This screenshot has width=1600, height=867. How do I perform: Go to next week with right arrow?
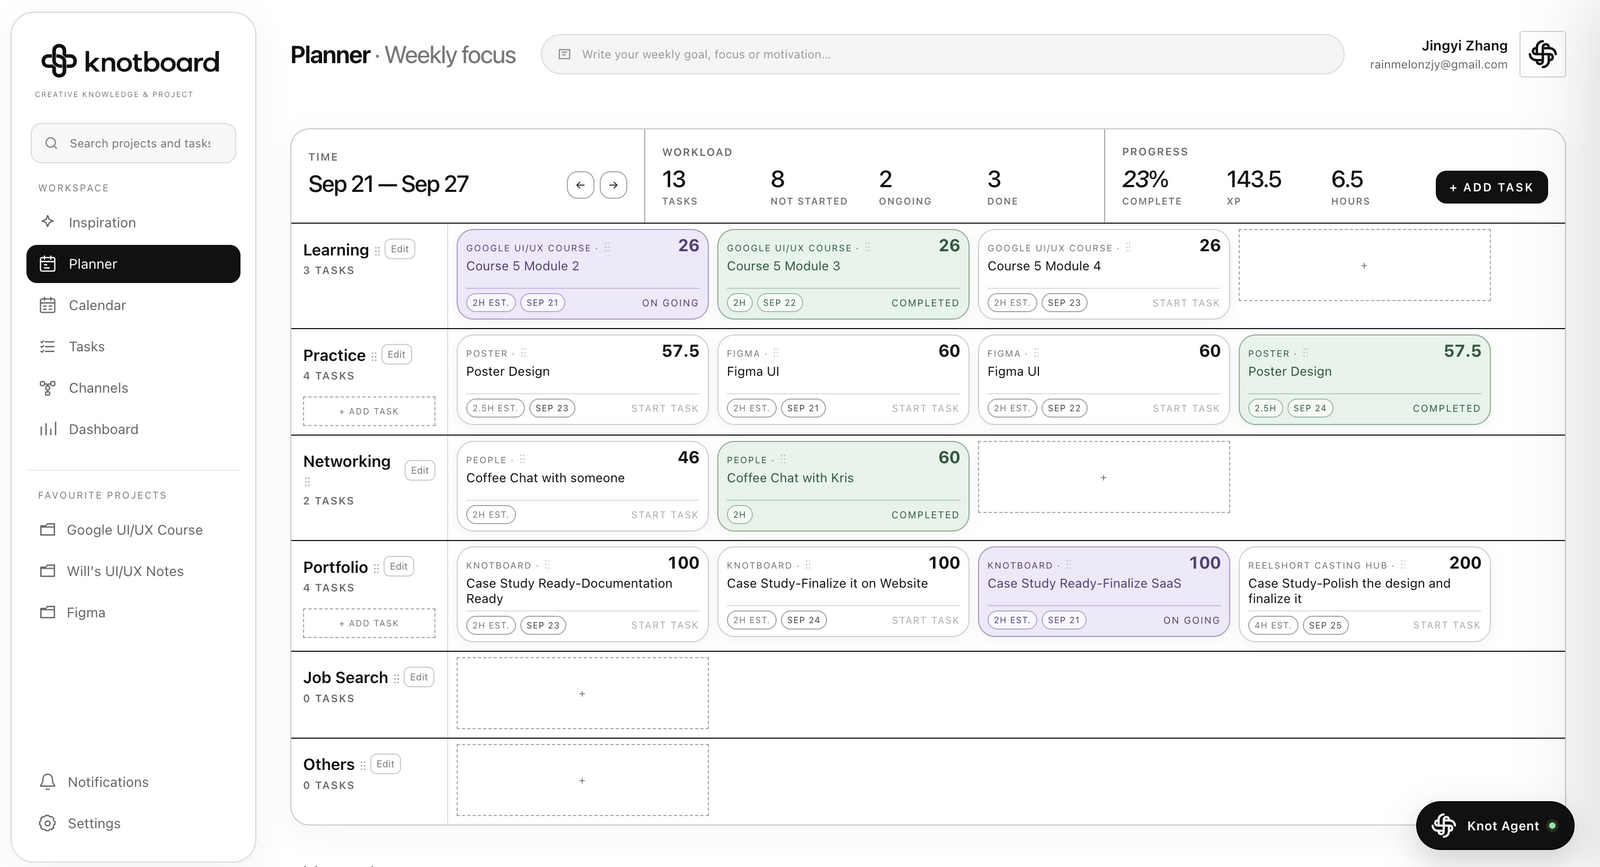pos(613,185)
